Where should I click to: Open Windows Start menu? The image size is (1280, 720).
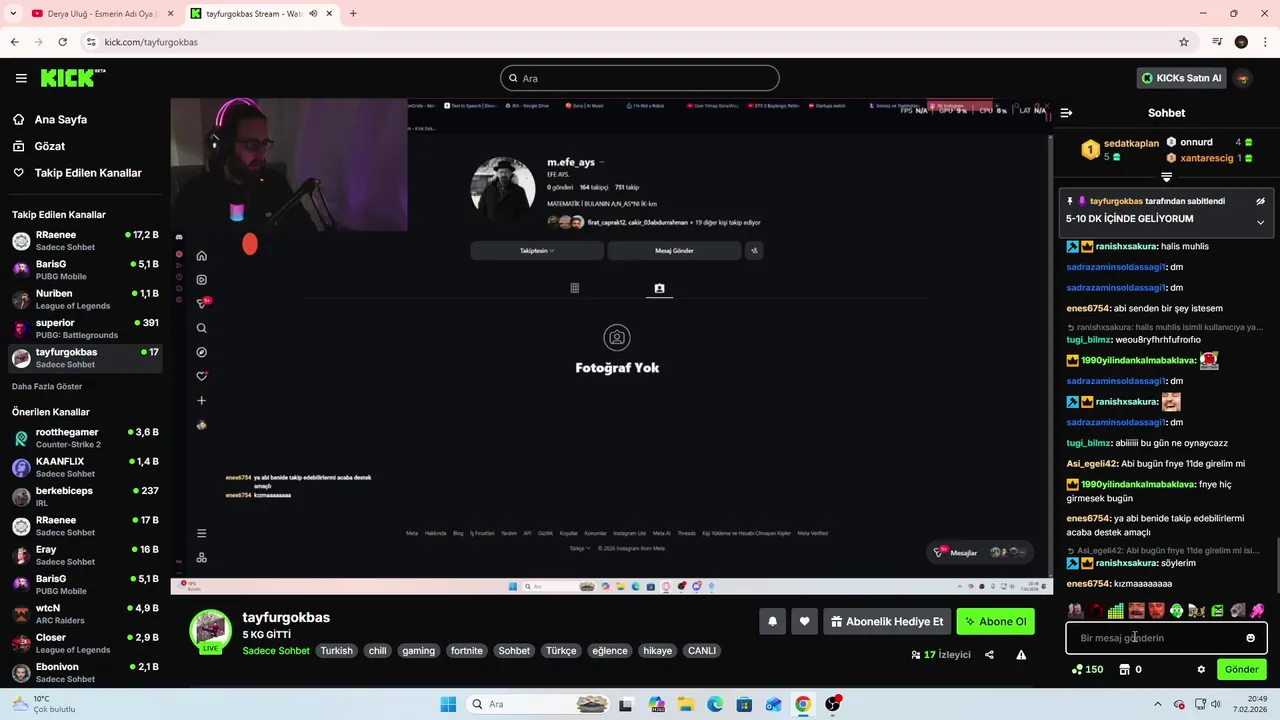pyautogui.click(x=448, y=704)
